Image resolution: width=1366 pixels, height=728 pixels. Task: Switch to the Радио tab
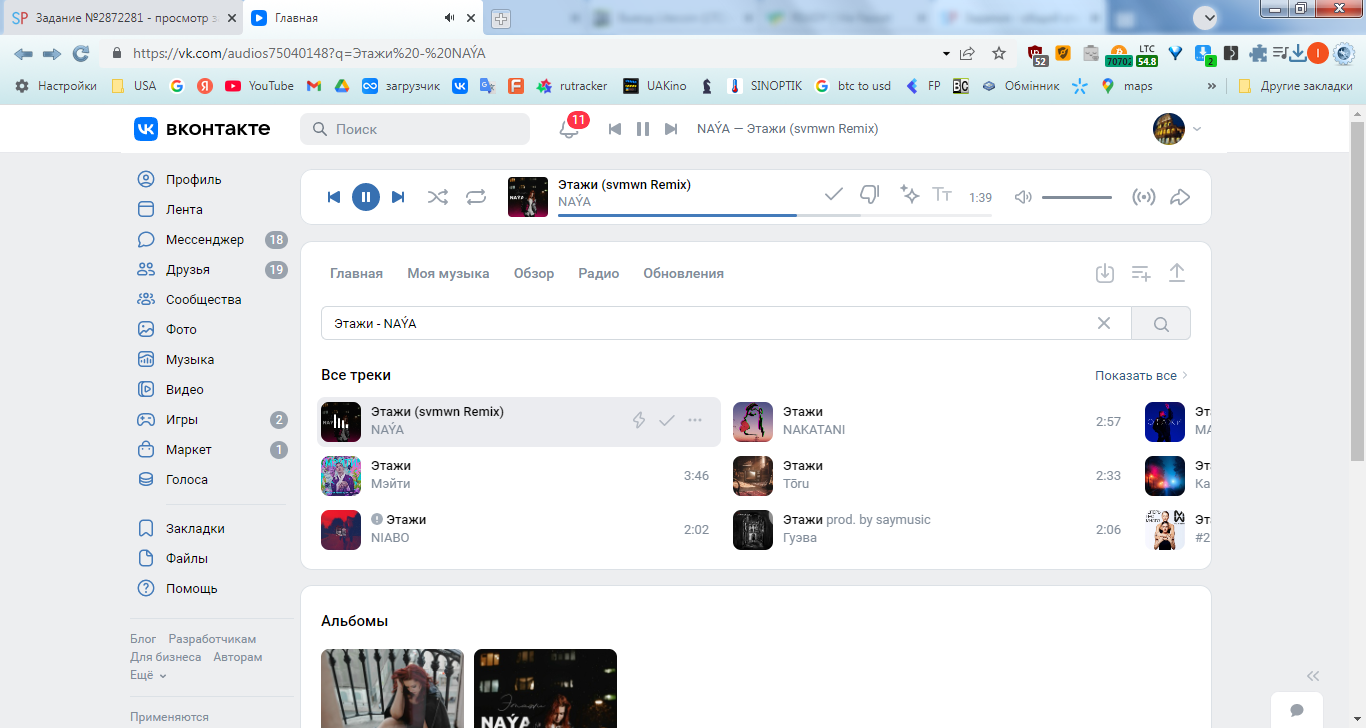(599, 274)
